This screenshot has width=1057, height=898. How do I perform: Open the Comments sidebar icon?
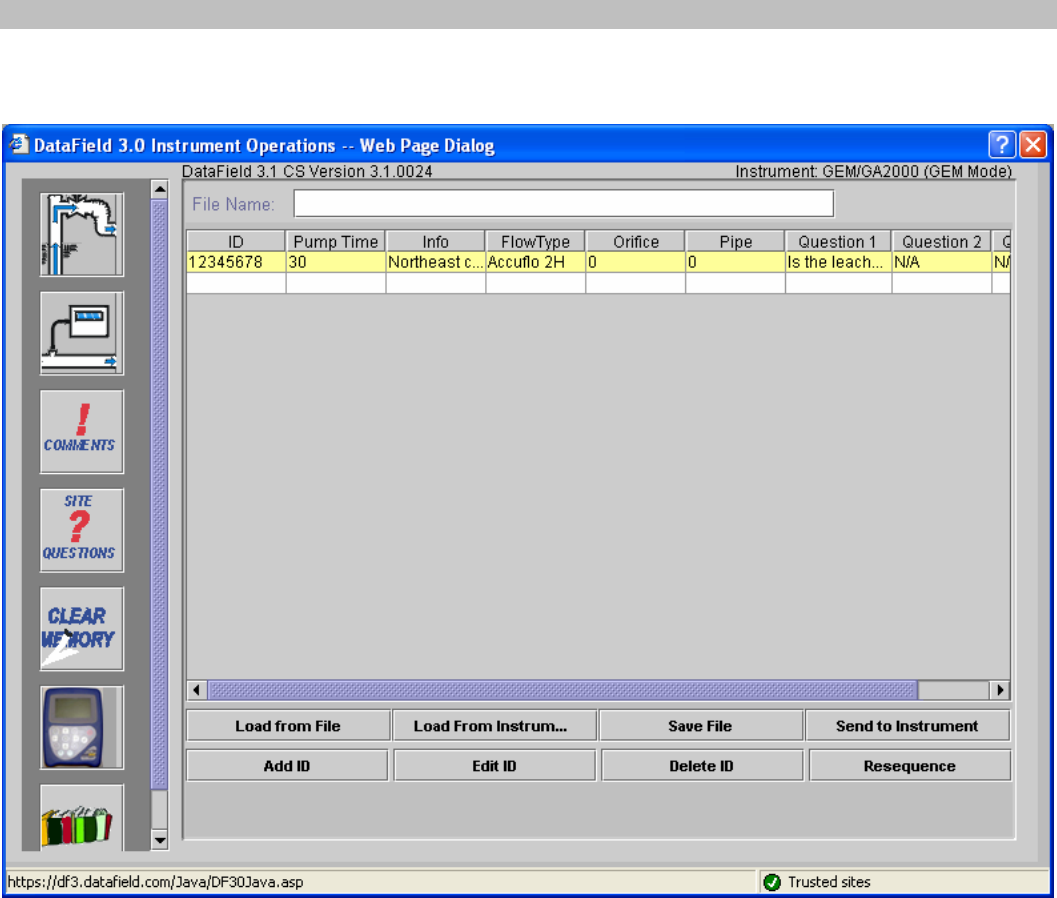[x=82, y=431]
